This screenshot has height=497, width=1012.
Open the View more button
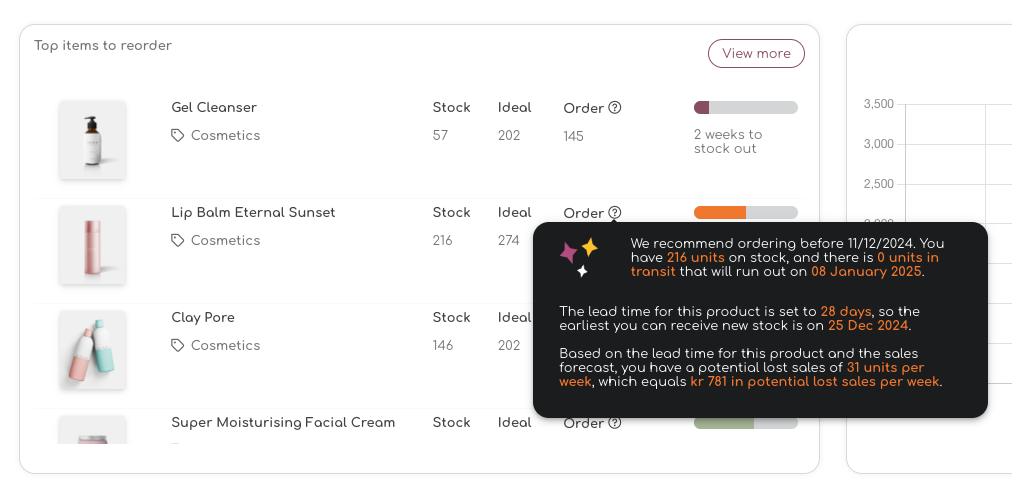click(x=756, y=54)
